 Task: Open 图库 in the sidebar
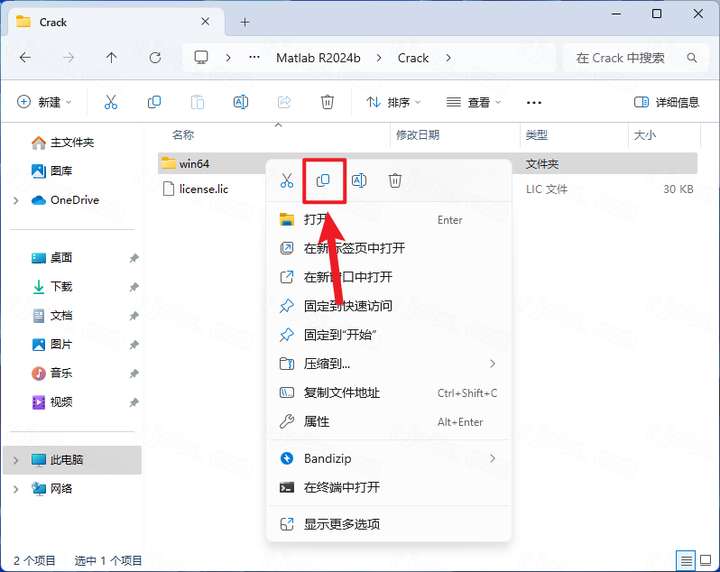coord(52,171)
